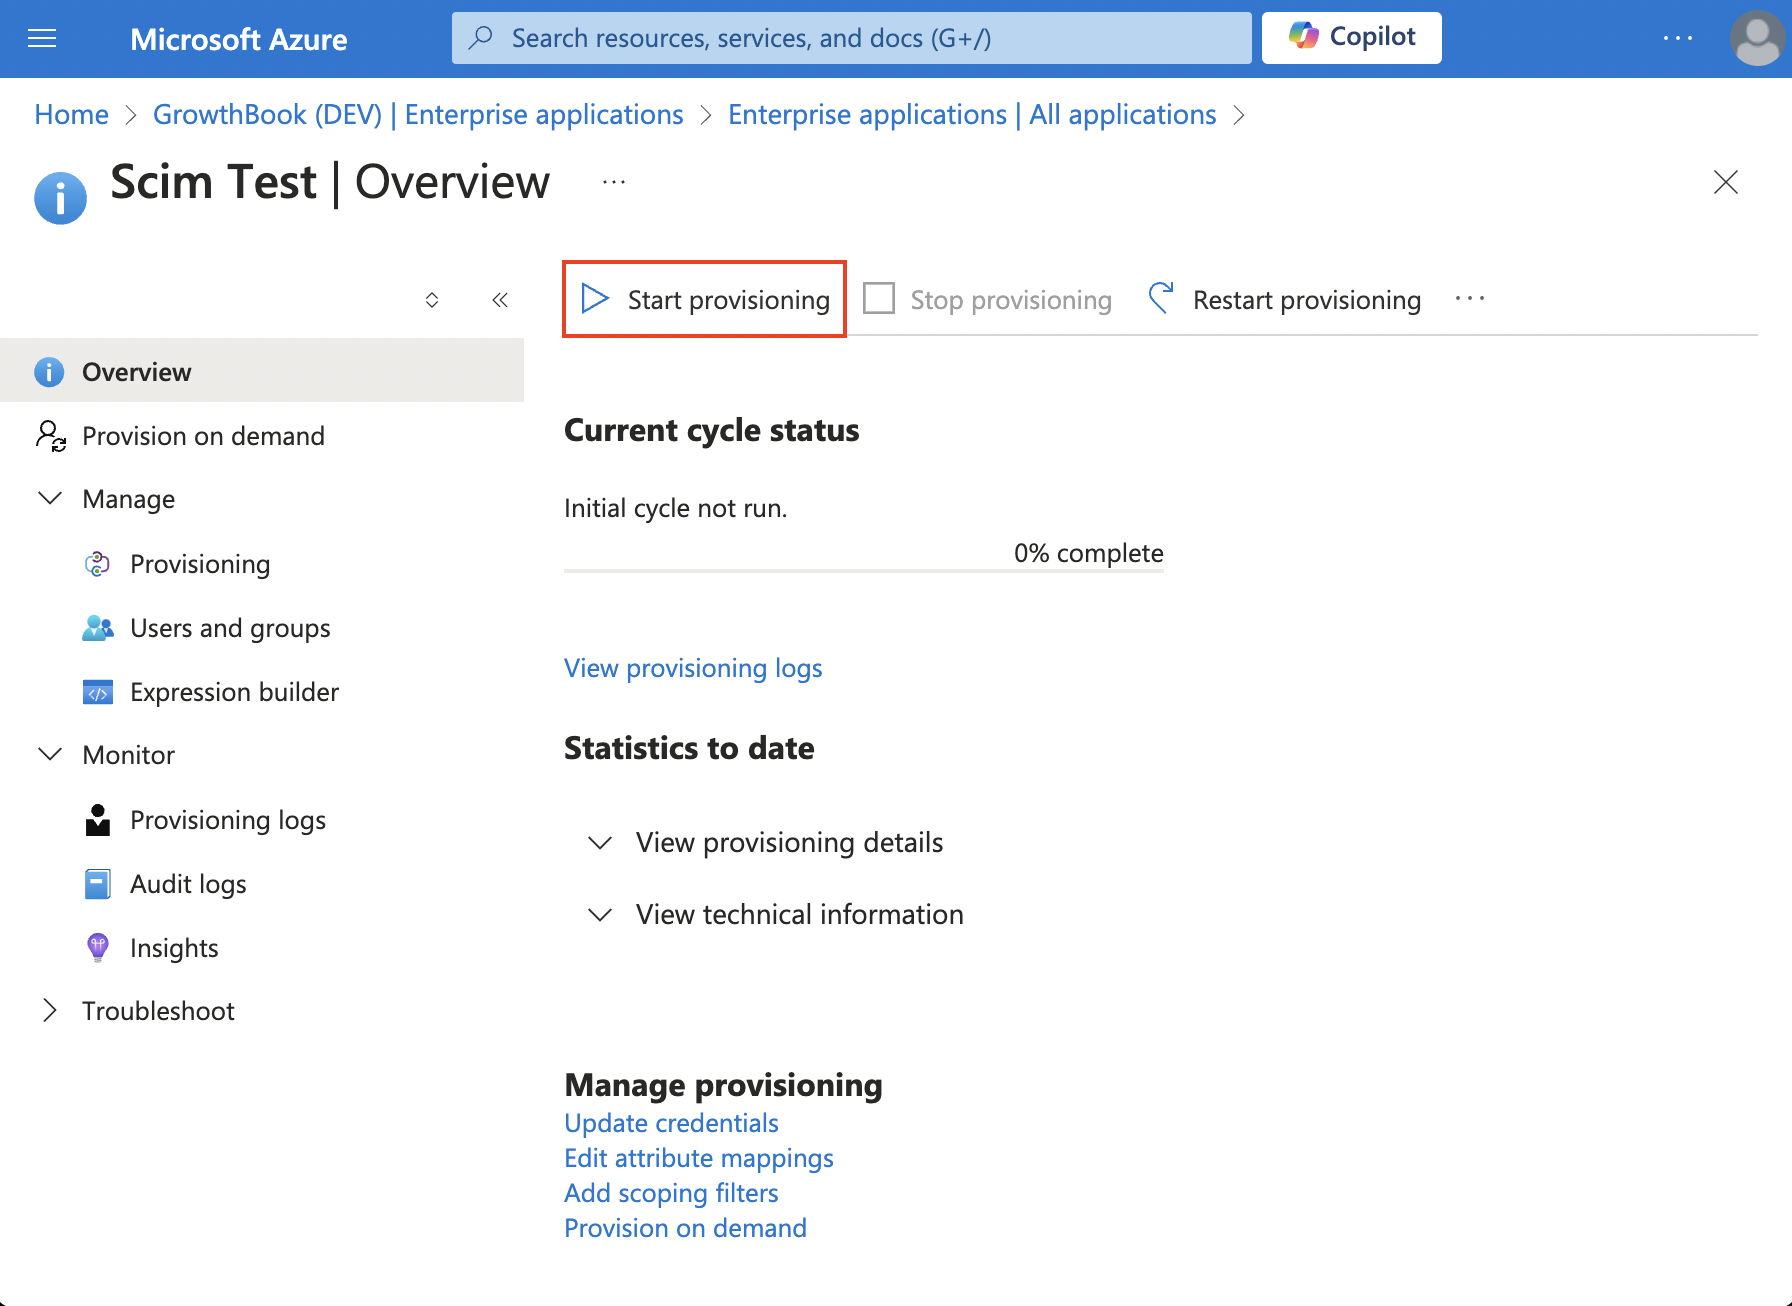Click Stop provisioning text
Viewport: 1792px width, 1306px height.
click(x=1011, y=300)
